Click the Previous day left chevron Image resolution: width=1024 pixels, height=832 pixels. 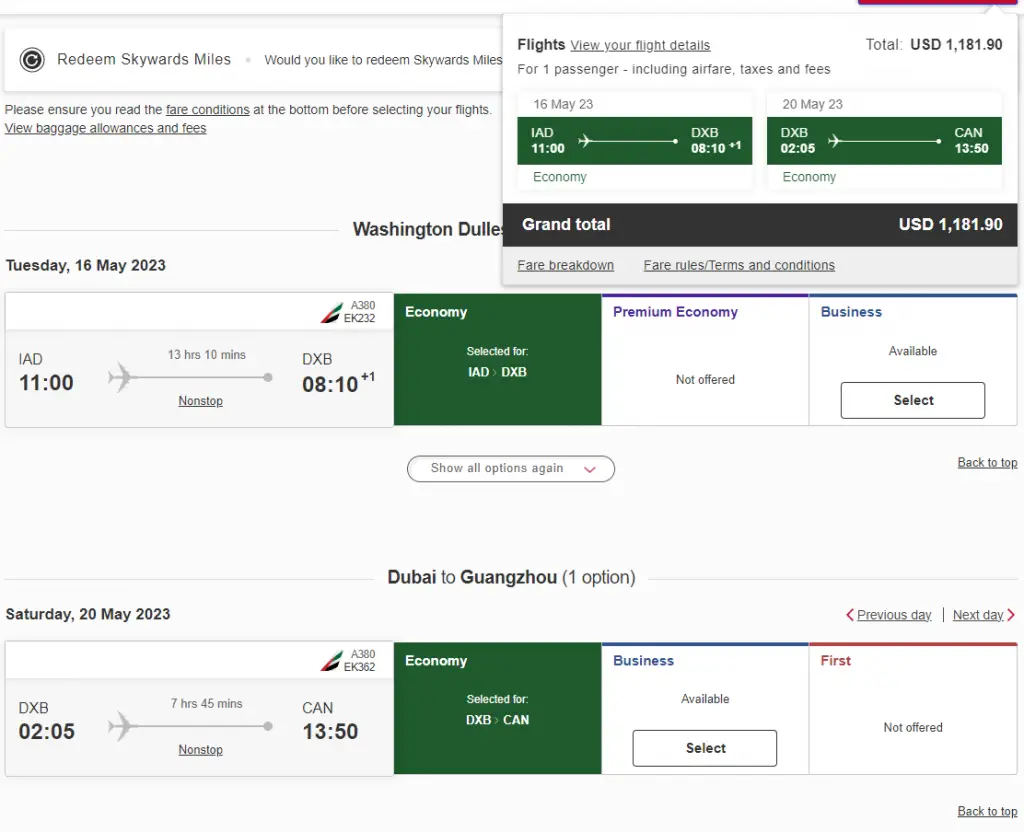pyautogui.click(x=850, y=615)
